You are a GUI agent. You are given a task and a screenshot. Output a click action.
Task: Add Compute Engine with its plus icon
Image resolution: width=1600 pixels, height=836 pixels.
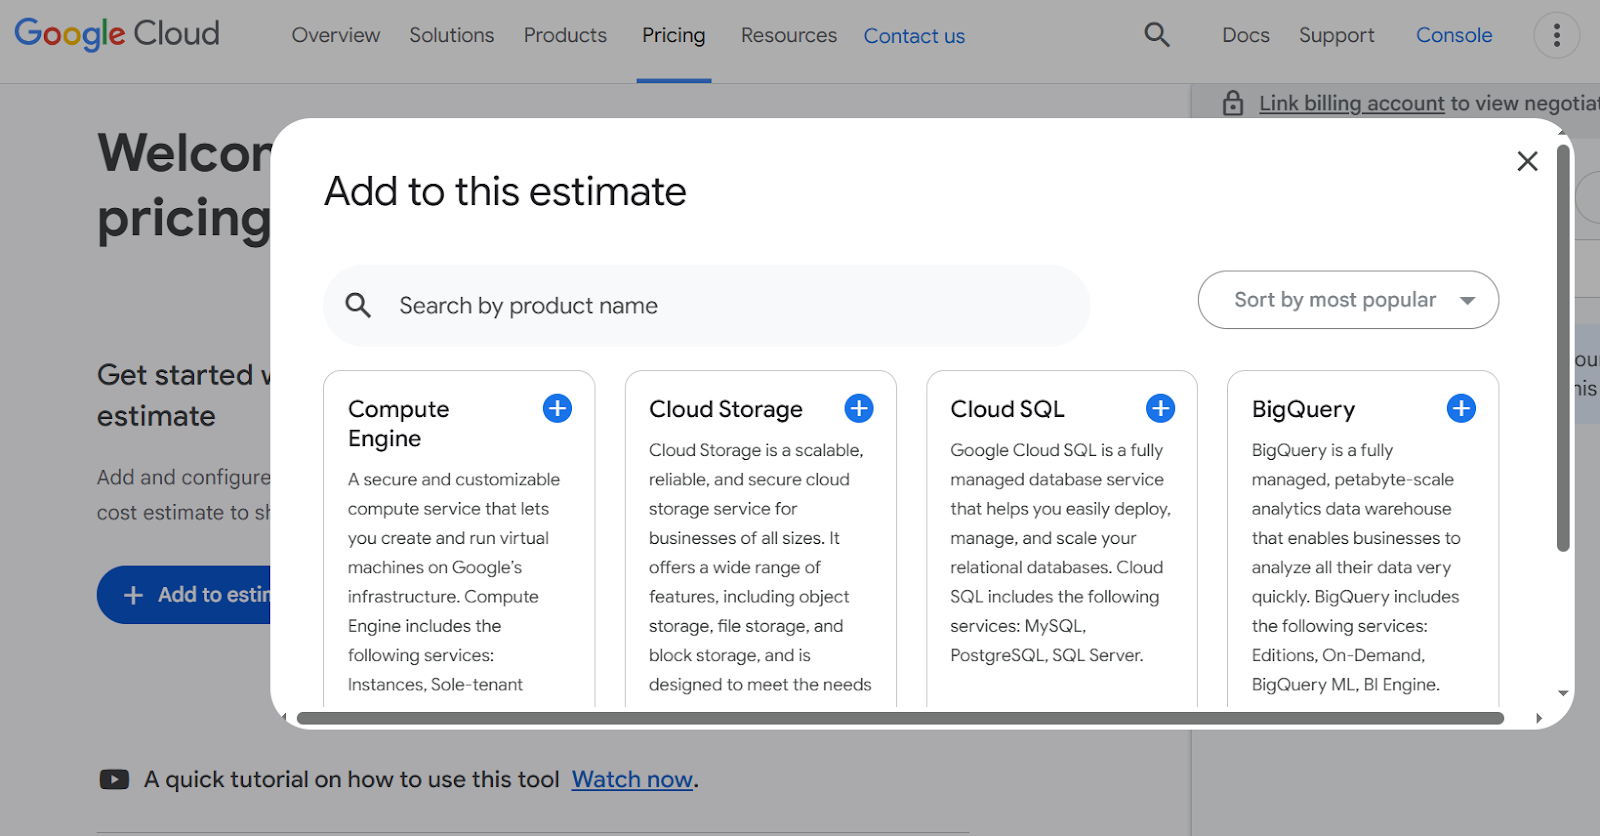[x=557, y=408]
